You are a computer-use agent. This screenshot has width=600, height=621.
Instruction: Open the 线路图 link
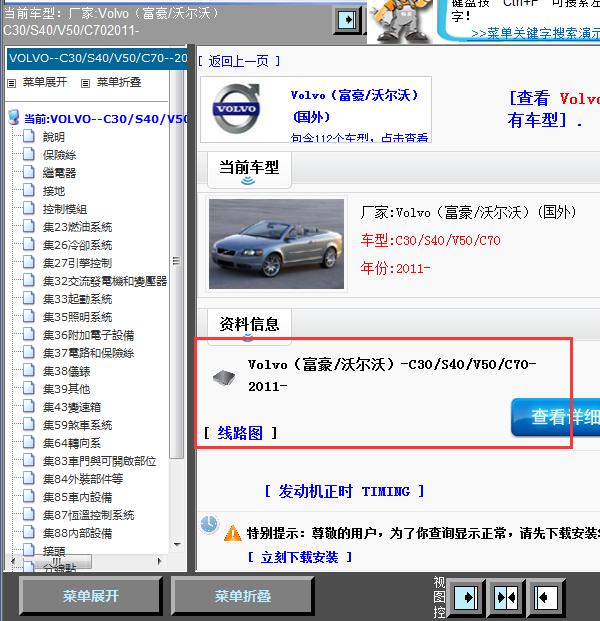point(240,433)
